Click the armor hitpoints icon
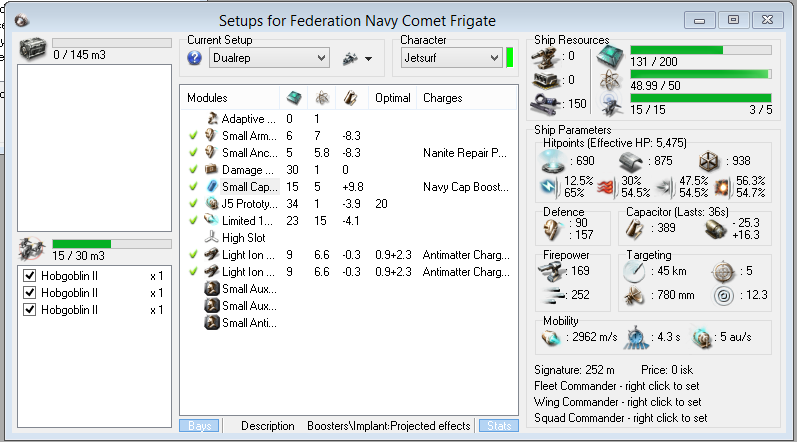This screenshot has height=442, width=797. point(630,162)
